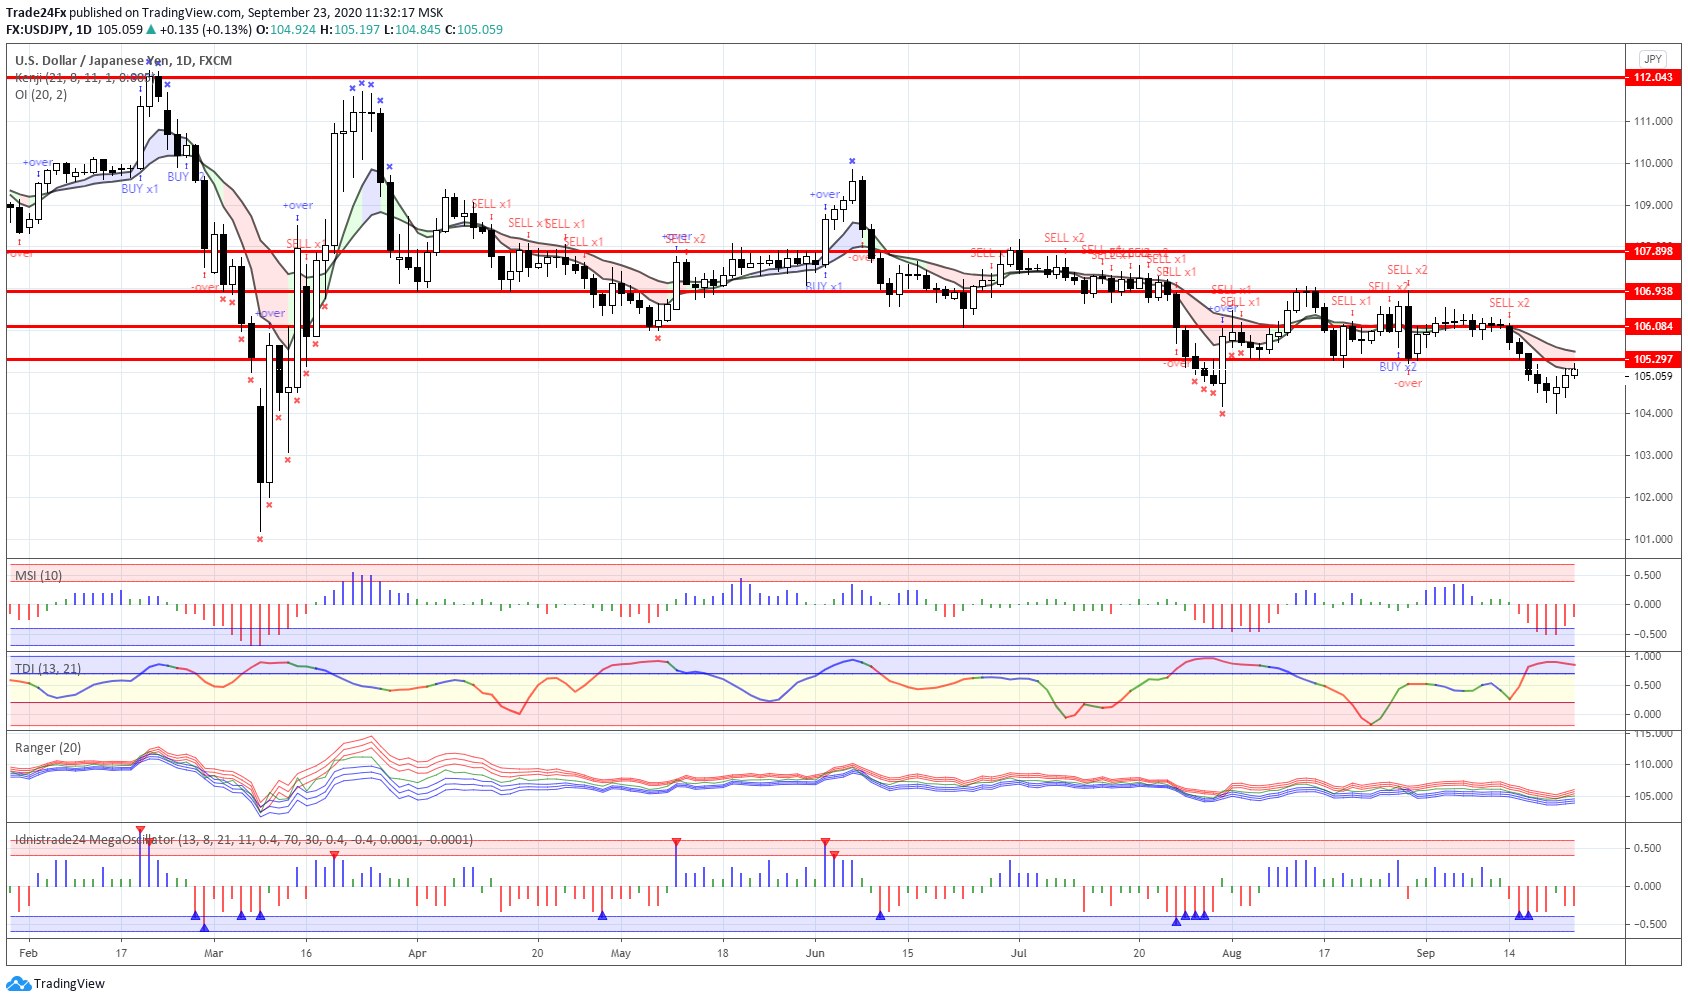
Task: Click the Idnistrade24 MegaOscillator pane label
Action: 244,839
